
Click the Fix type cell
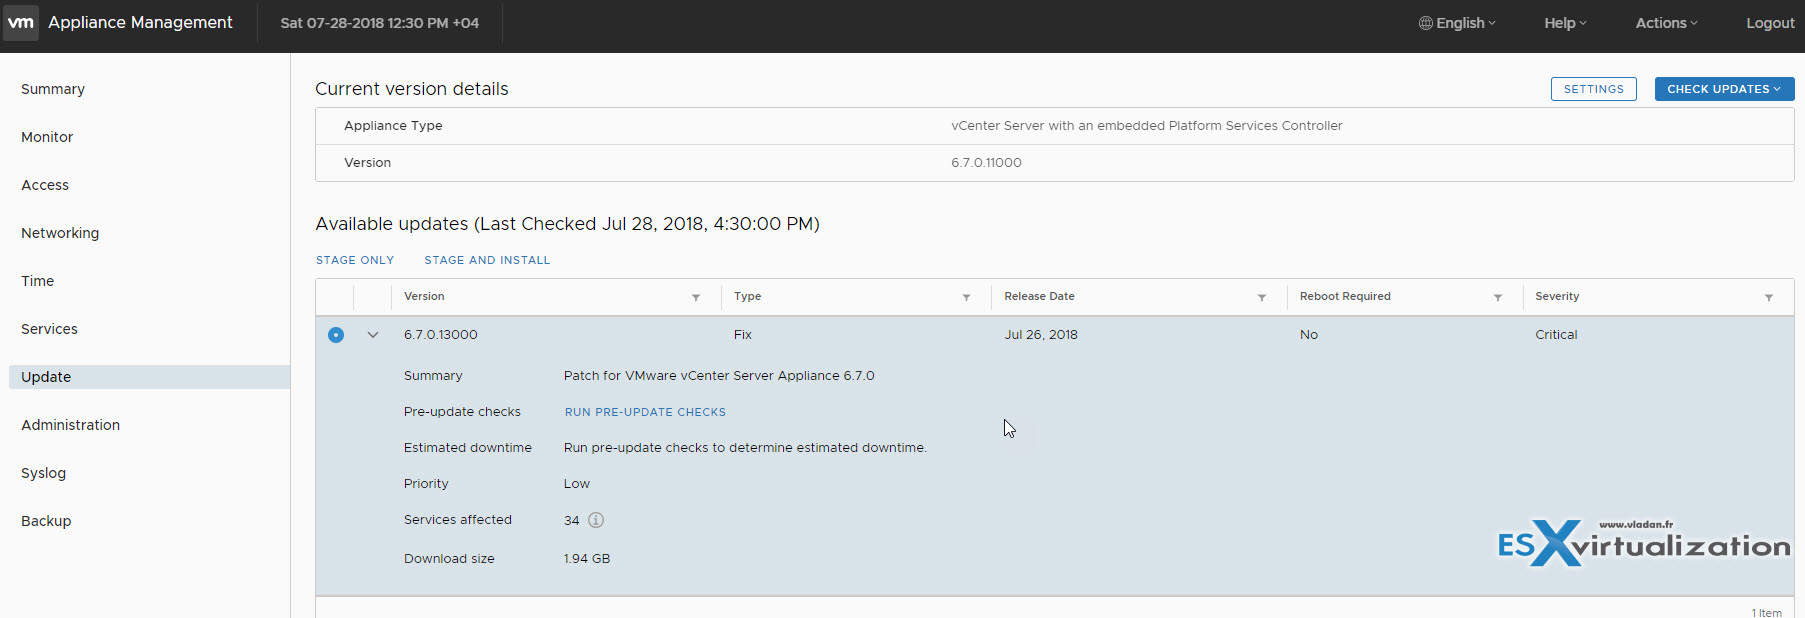click(742, 335)
